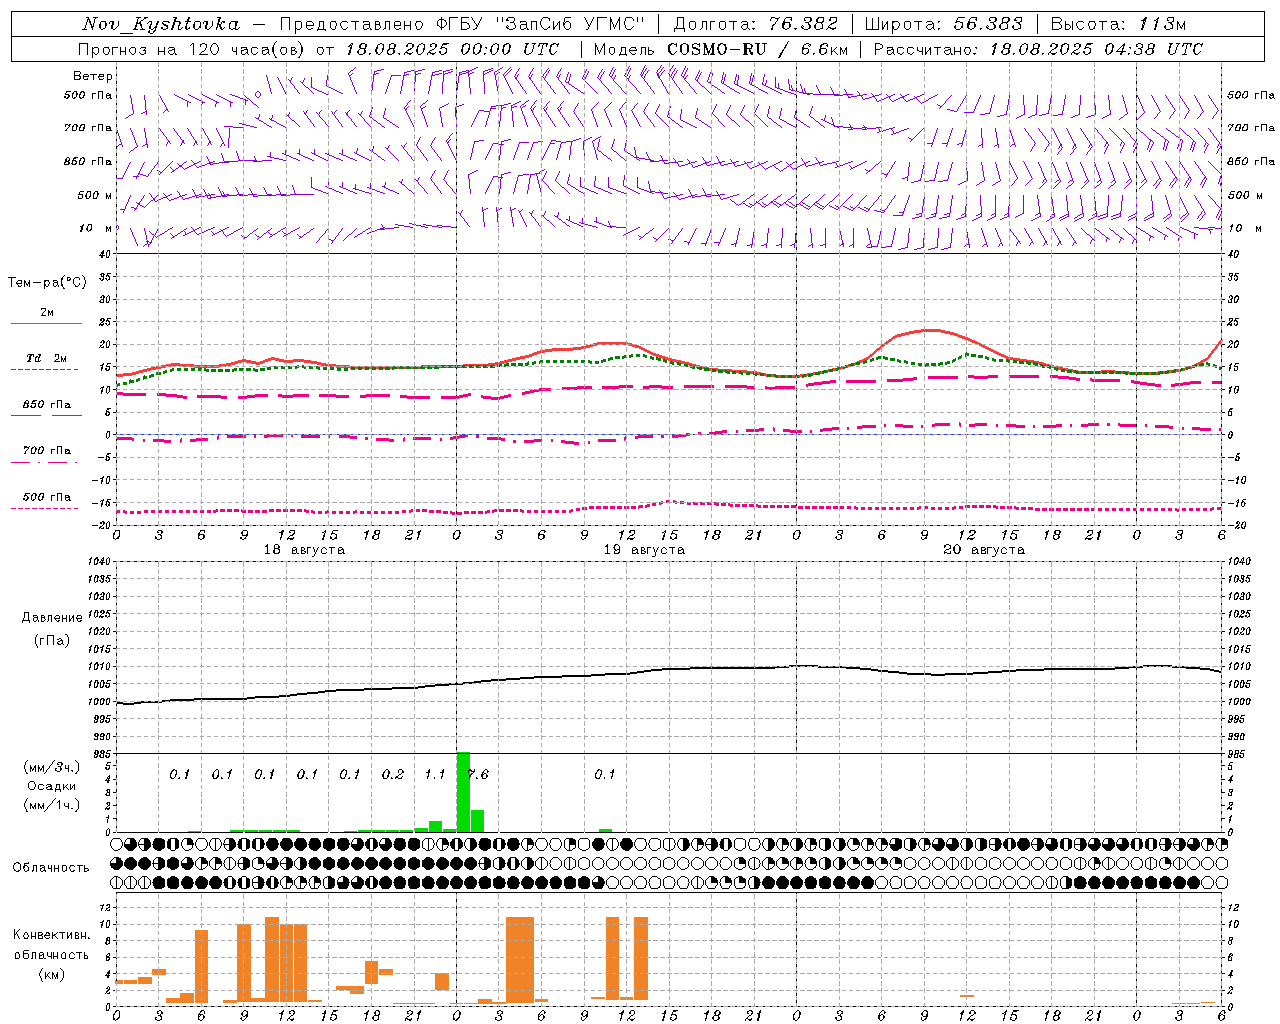Click the 7.6 precipitation amount value

tap(477, 775)
